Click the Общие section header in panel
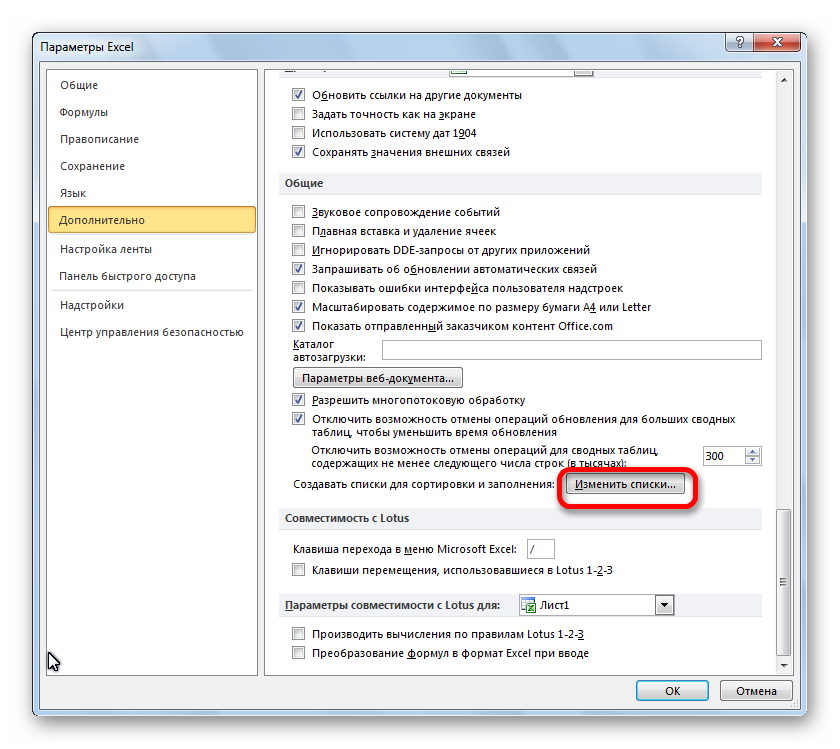The width and height of the screenshot is (840, 749). click(304, 183)
